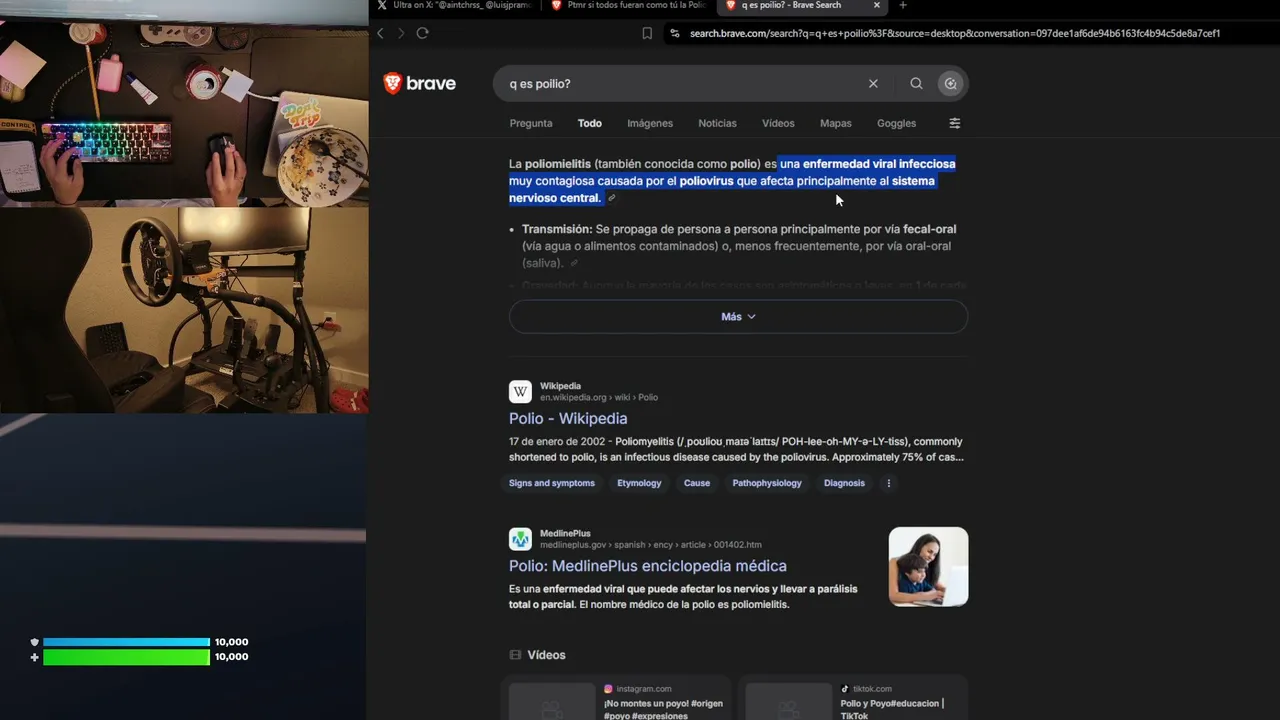This screenshot has height=720, width=1280.
Task: Click the MedlinePlus favicon in results
Action: click(x=520, y=539)
